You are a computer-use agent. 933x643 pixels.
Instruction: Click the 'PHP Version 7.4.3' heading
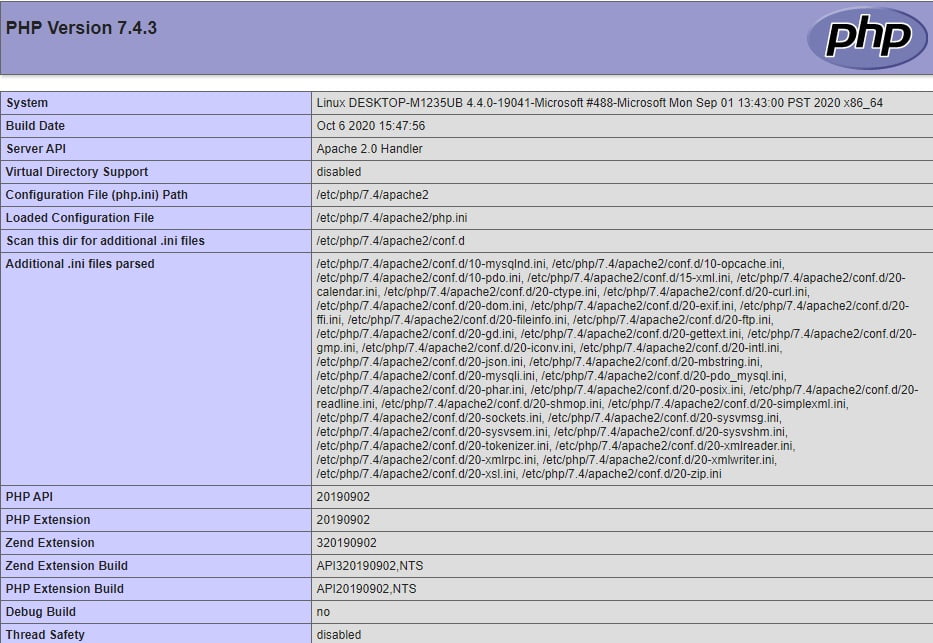(x=82, y=28)
